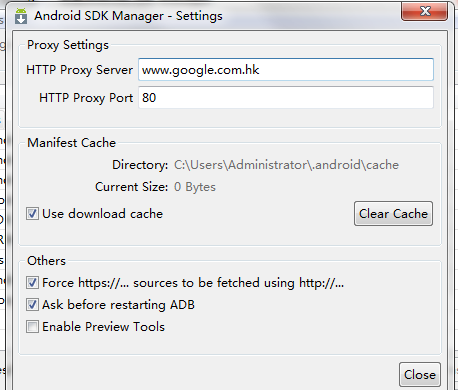This screenshot has height=390, width=458.
Task: Select the HTTP Proxy Port field containing 80
Action: click(x=286, y=97)
